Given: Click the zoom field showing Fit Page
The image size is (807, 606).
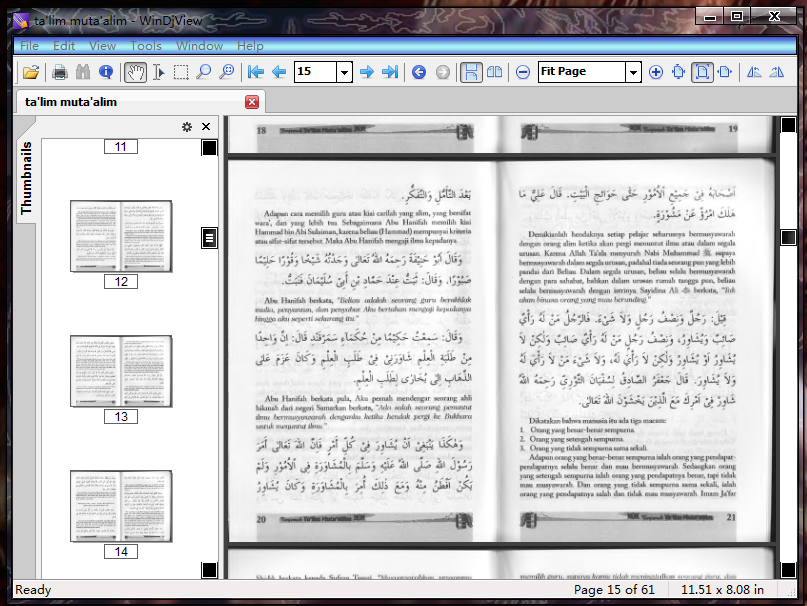Looking at the screenshot, I should [582, 72].
